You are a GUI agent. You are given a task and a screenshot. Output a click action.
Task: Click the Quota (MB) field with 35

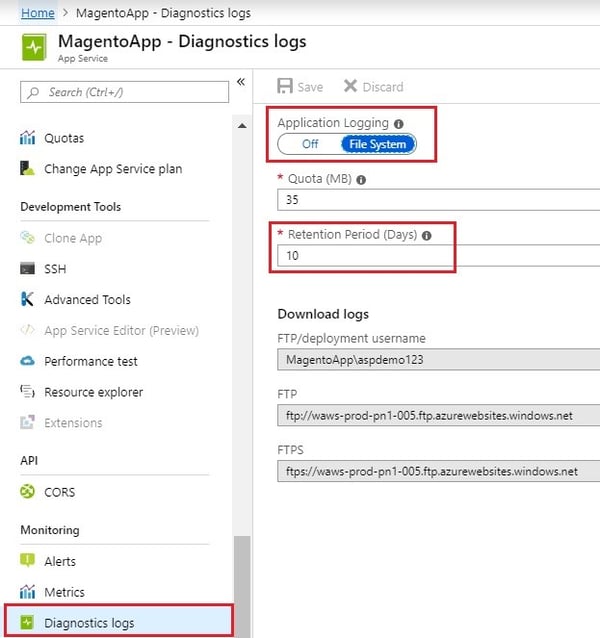[439, 200]
